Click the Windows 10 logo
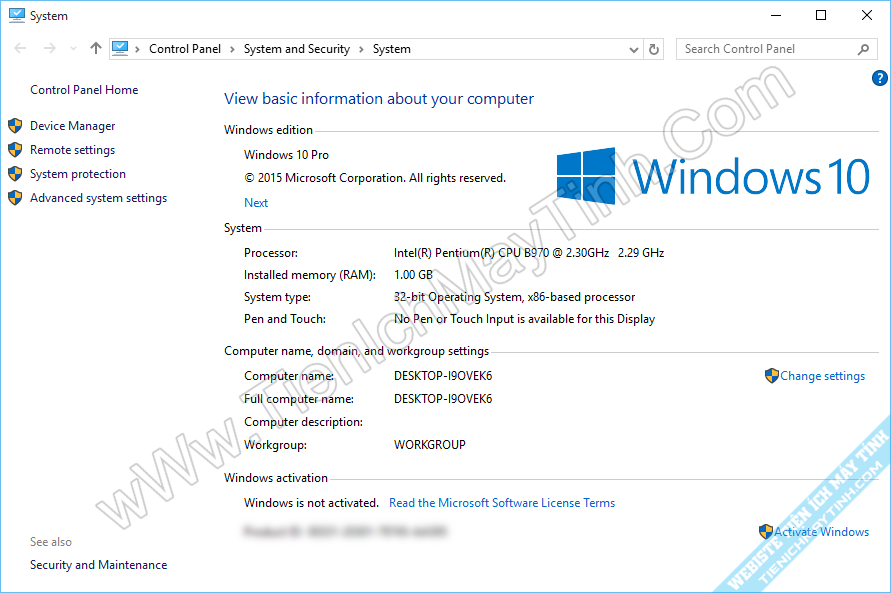This screenshot has width=891, height=593. (713, 176)
